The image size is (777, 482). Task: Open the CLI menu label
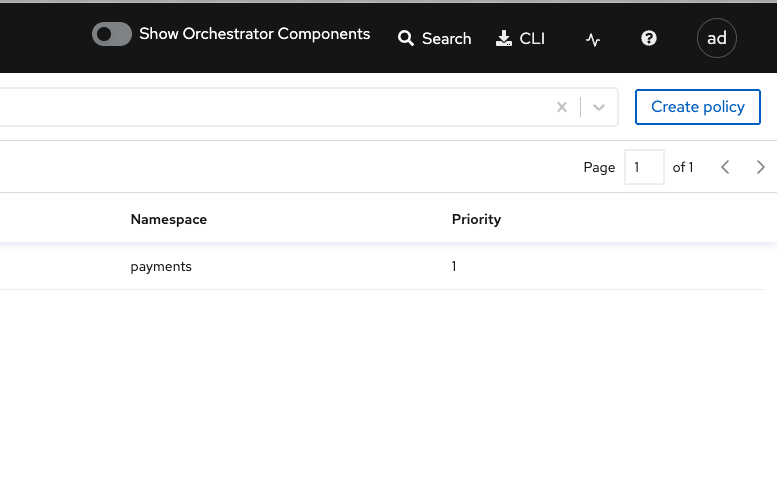tap(532, 39)
